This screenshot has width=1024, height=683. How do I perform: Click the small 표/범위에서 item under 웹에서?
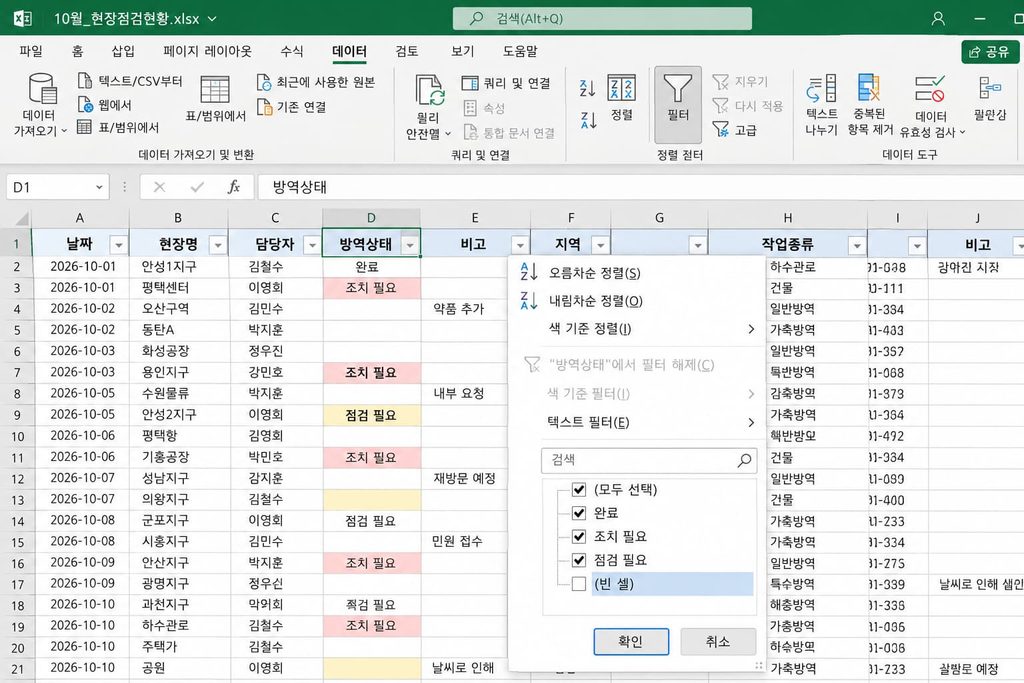[118, 127]
